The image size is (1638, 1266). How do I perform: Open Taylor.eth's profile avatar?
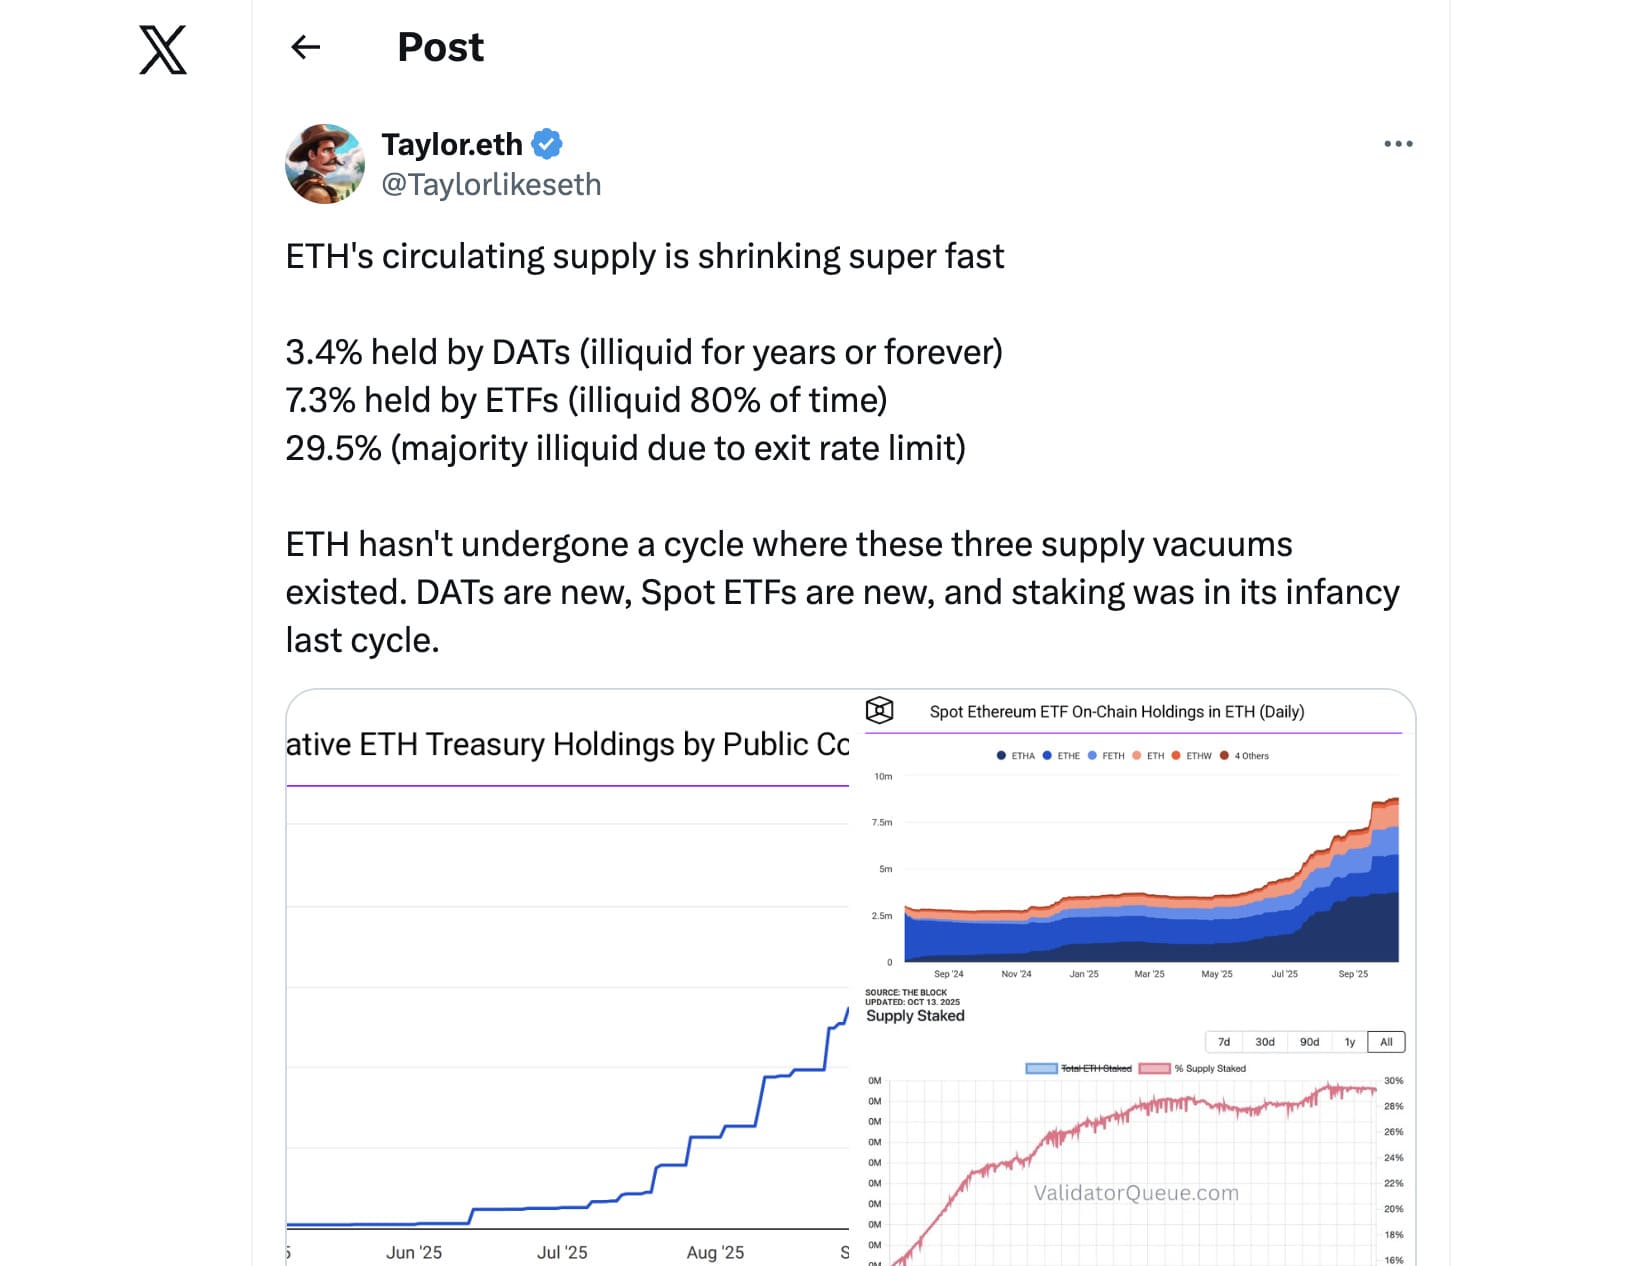[x=325, y=164]
